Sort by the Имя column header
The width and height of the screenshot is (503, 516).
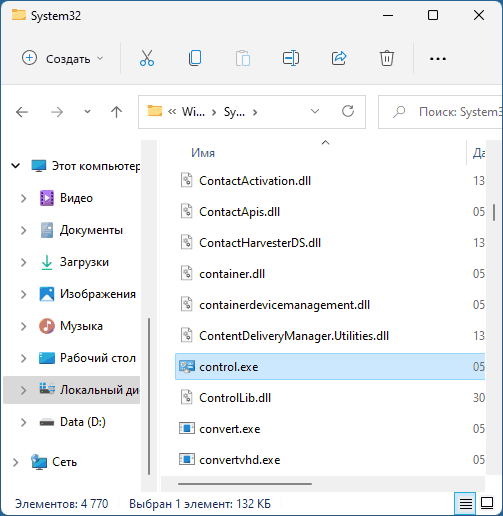pos(203,153)
